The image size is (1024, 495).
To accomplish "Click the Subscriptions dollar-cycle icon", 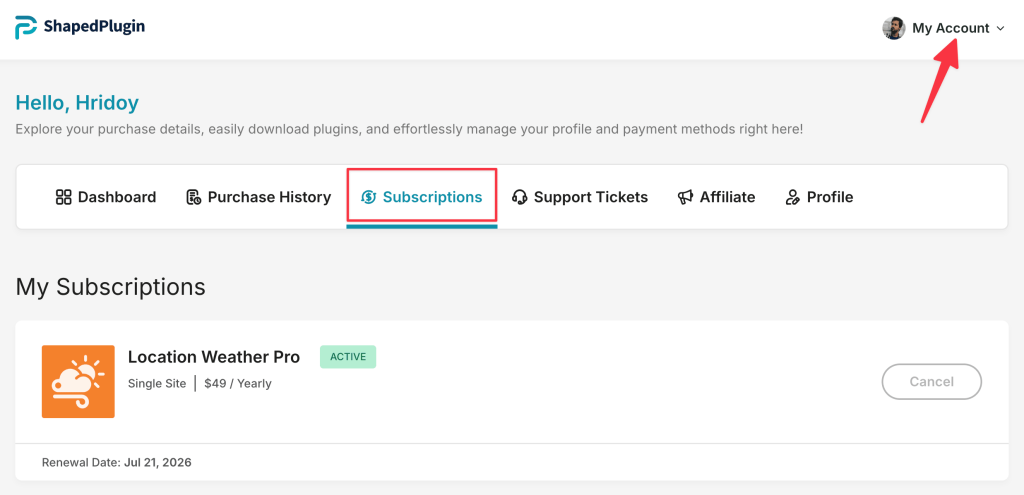I will [x=368, y=197].
